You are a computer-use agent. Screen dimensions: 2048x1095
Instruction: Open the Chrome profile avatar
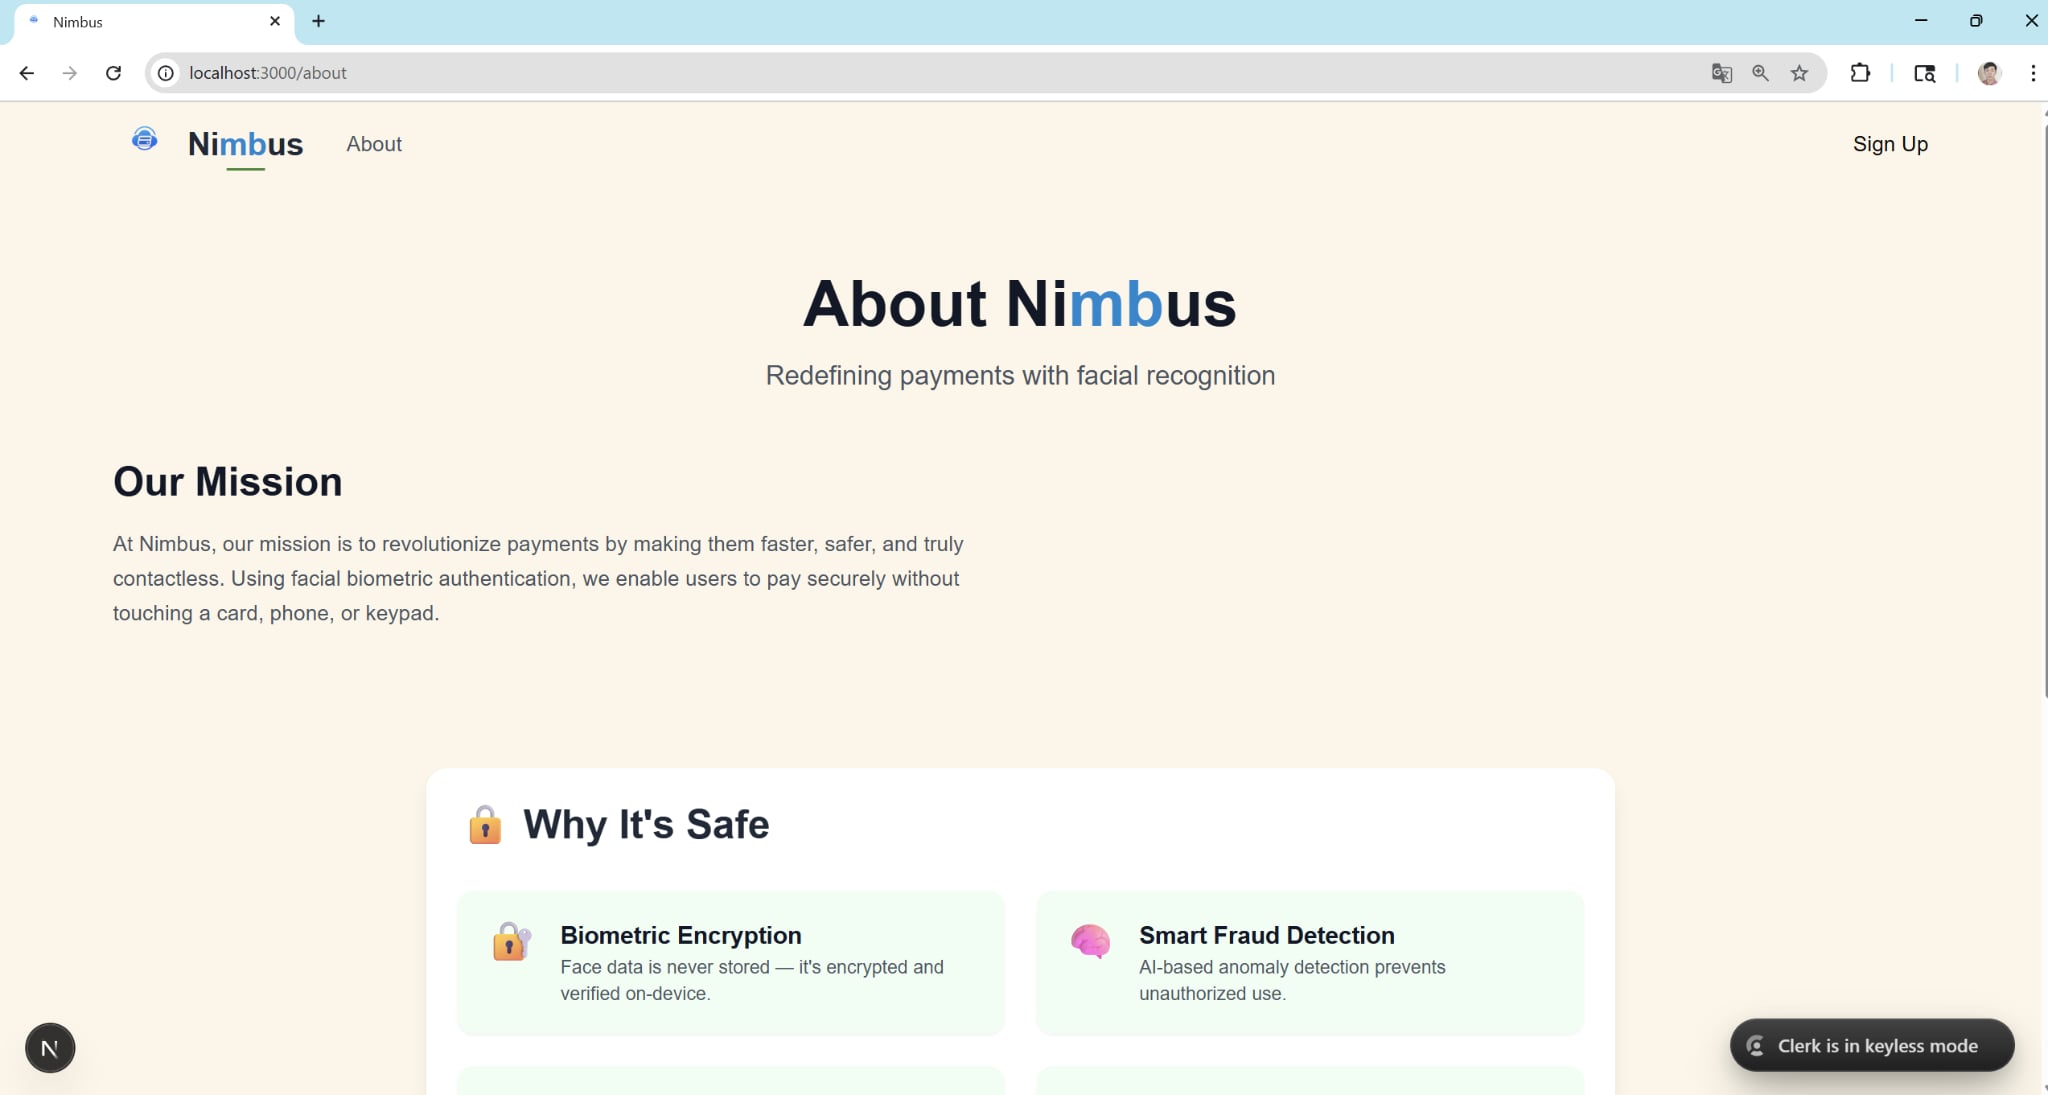(x=1988, y=73)
